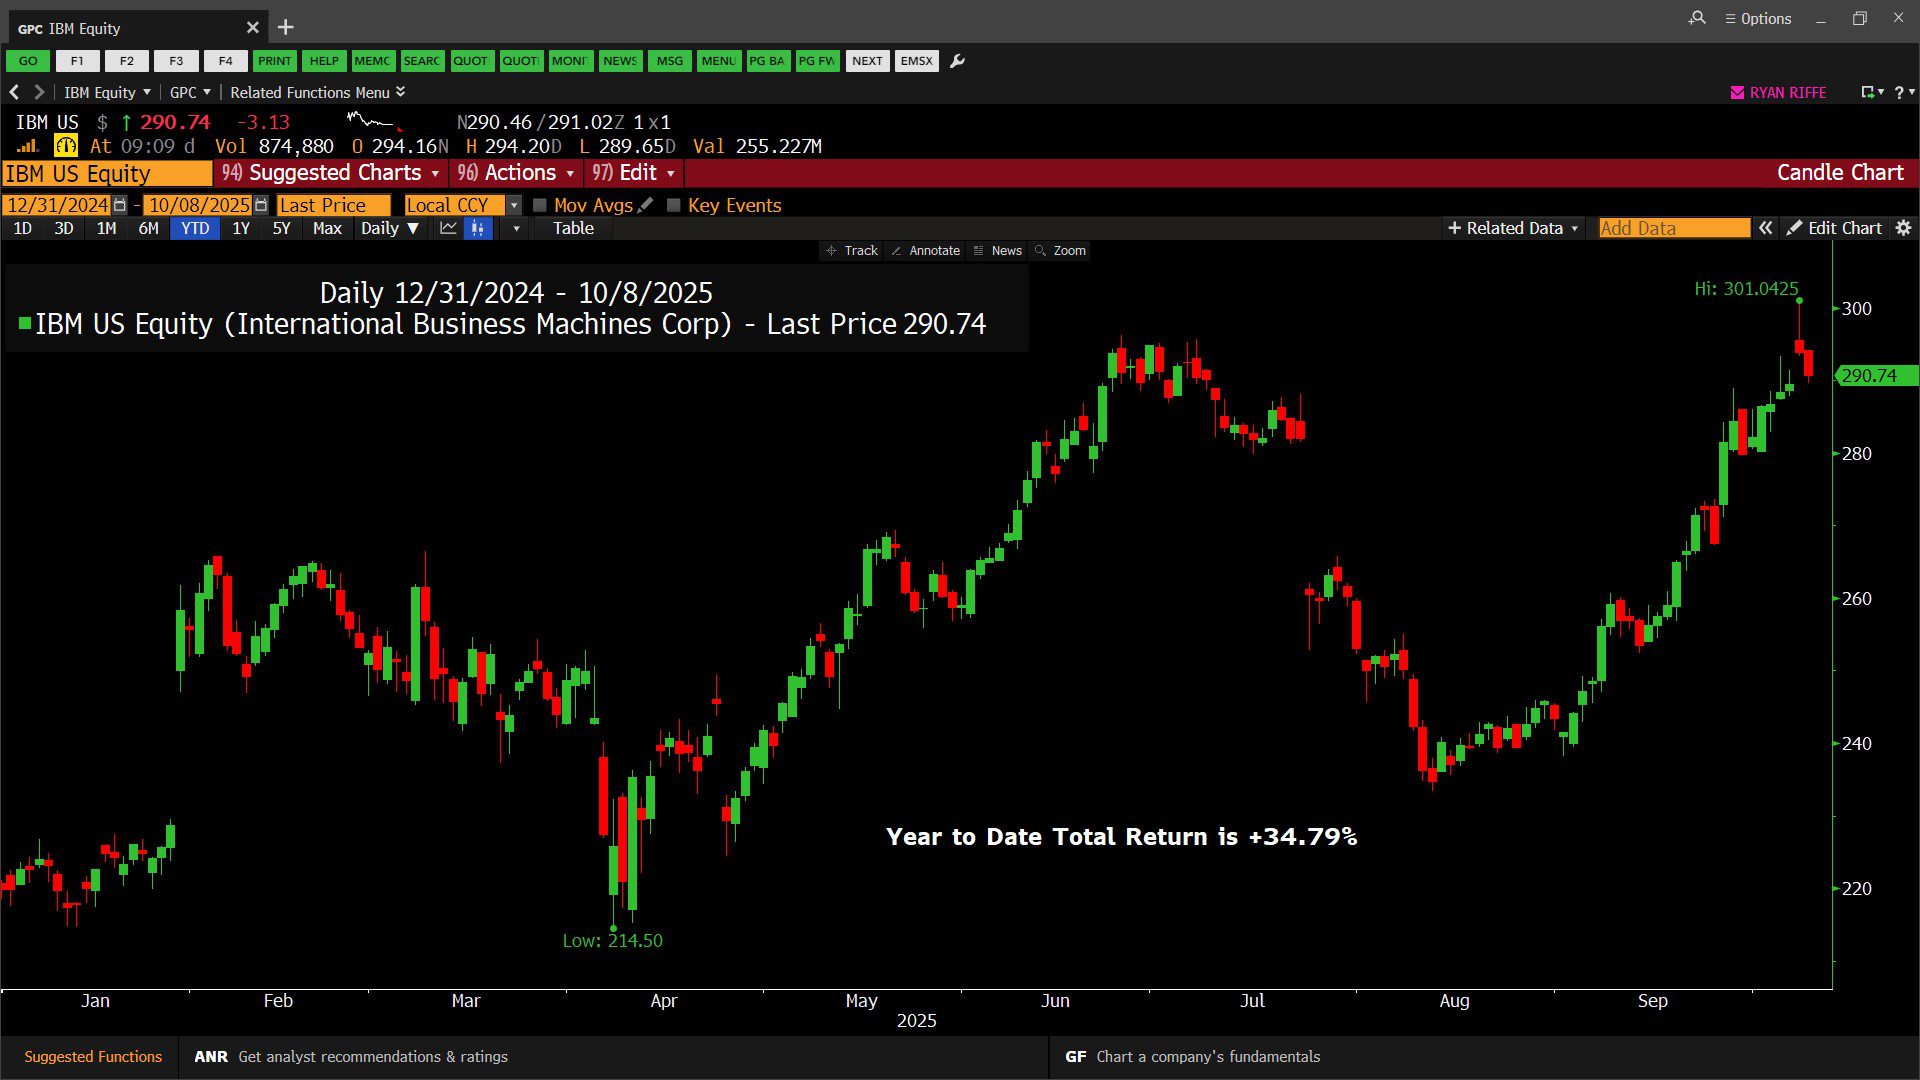Select the candle chart type icon

(x=478, y=228)
